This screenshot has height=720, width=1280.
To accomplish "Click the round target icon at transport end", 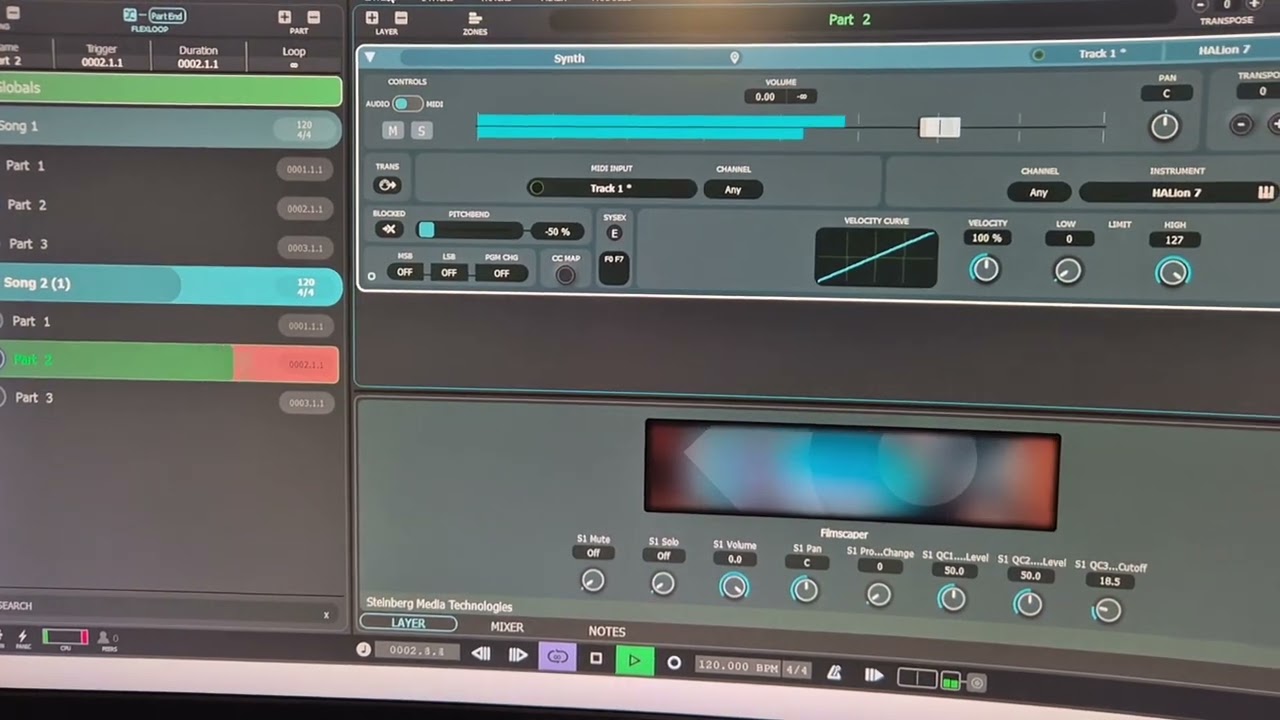I will (977, 684).
